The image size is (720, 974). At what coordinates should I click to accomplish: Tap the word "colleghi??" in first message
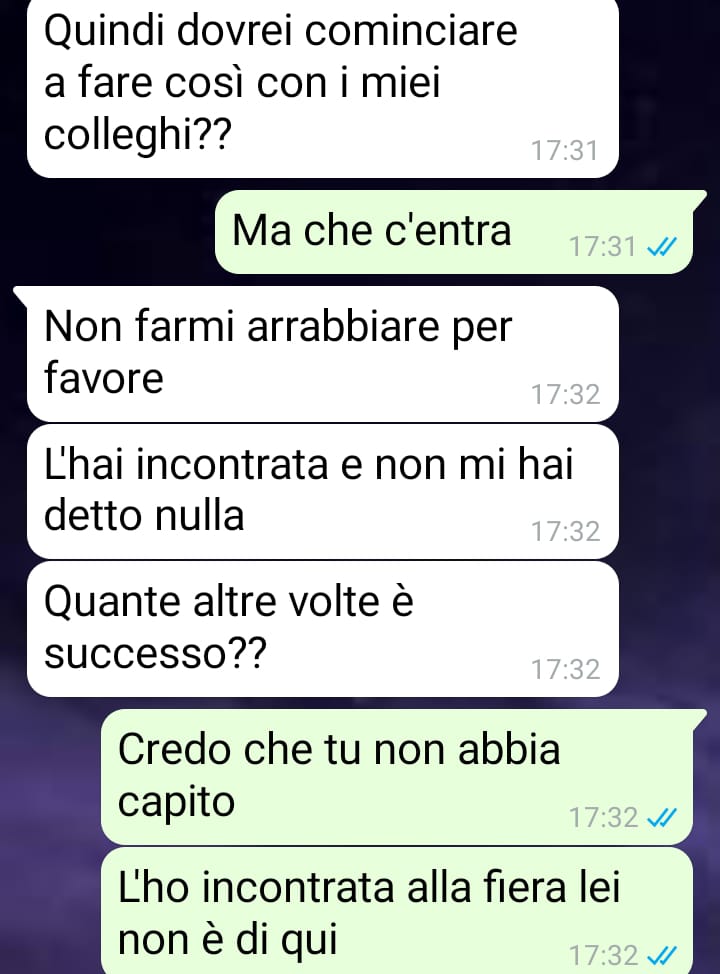tap(137, 134)
